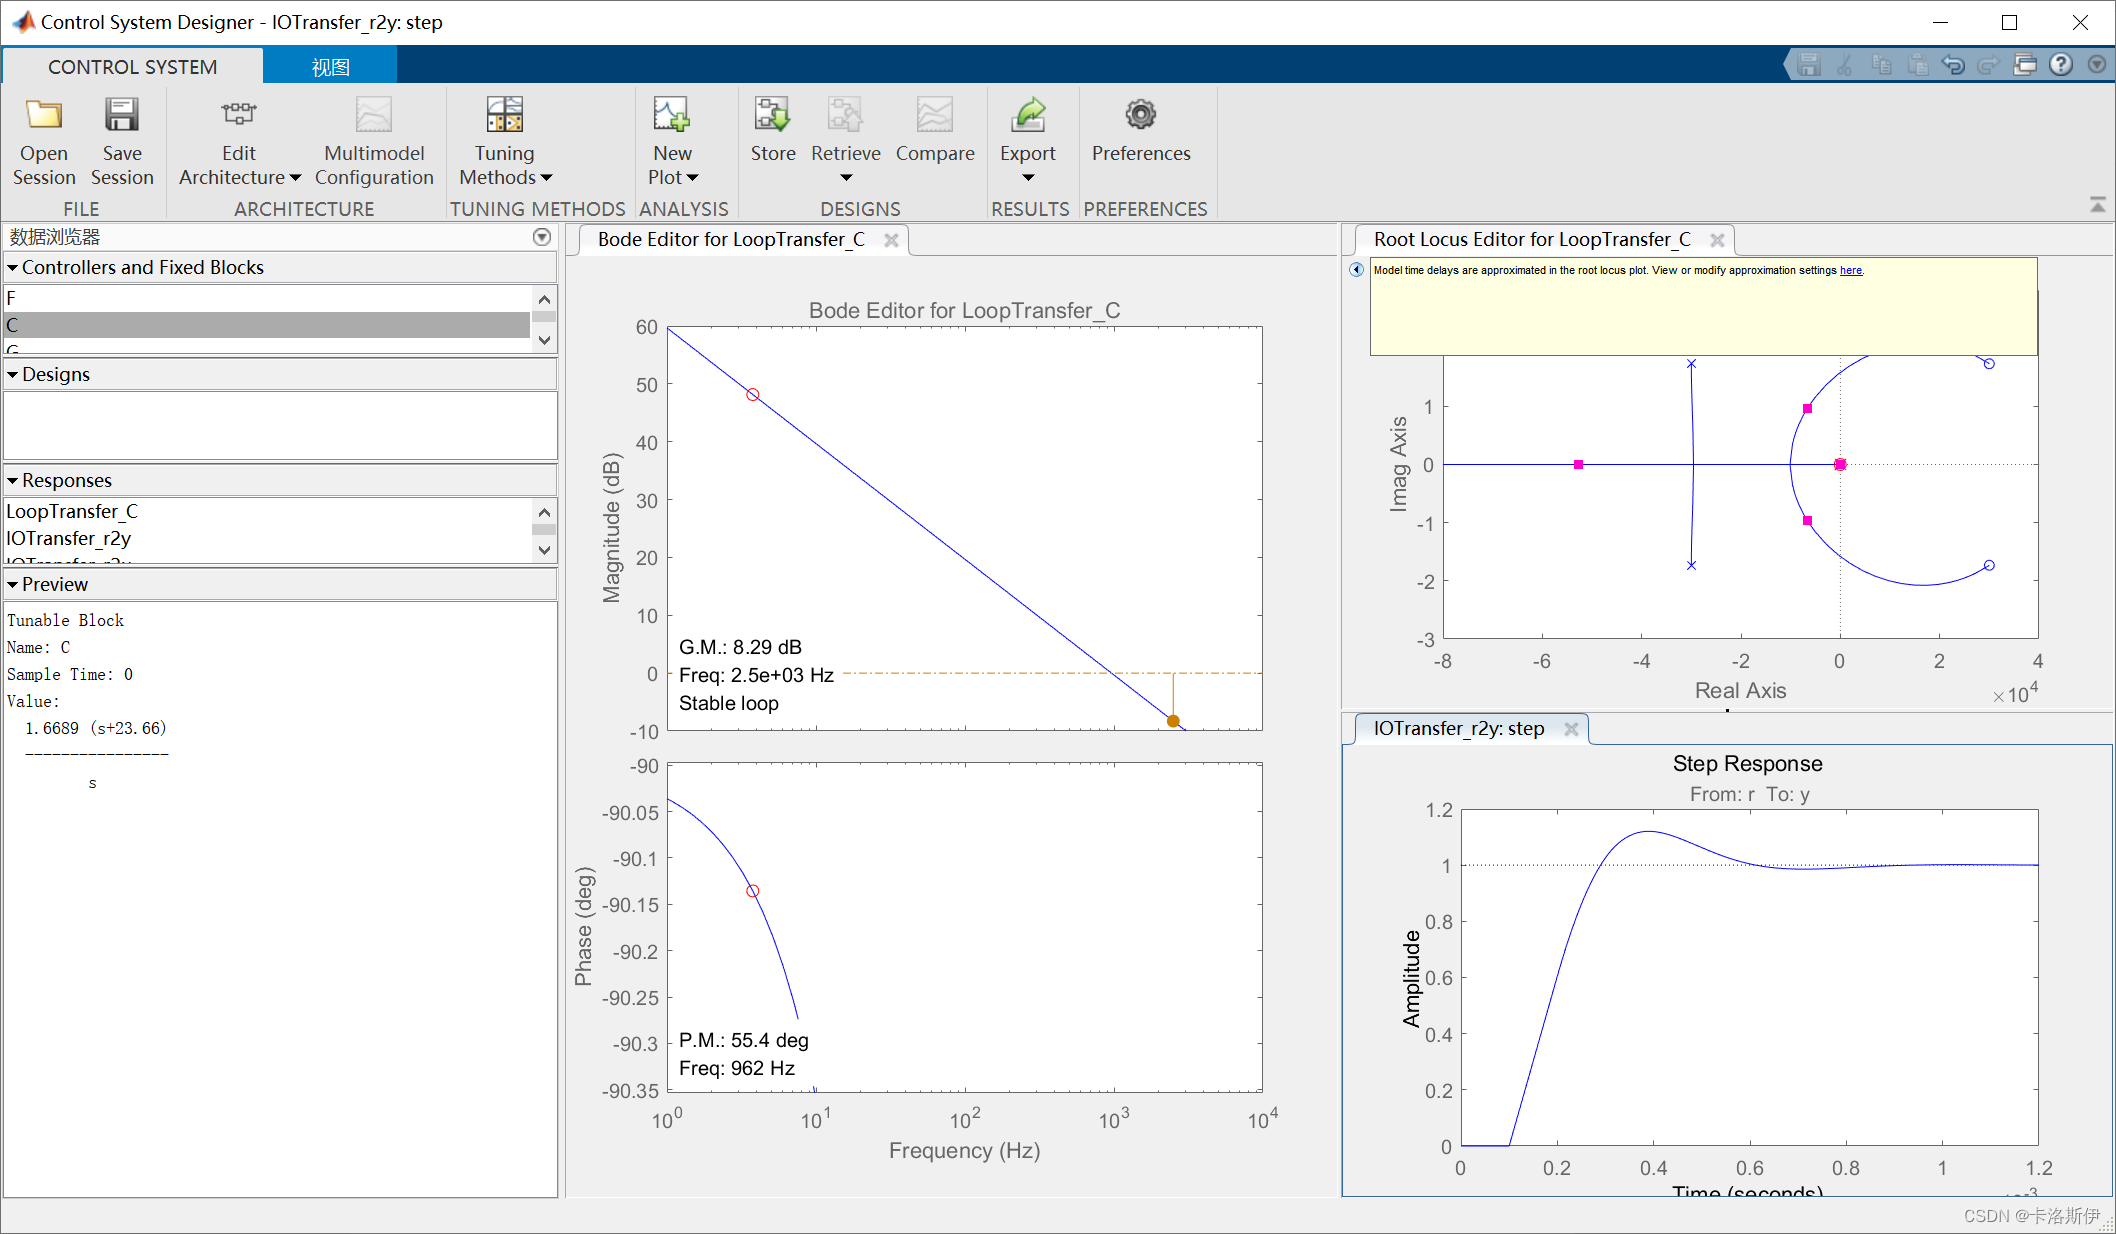
Task: Select the Root Locus Editor for LoopTransfer_C tab
Action: 1531,240
